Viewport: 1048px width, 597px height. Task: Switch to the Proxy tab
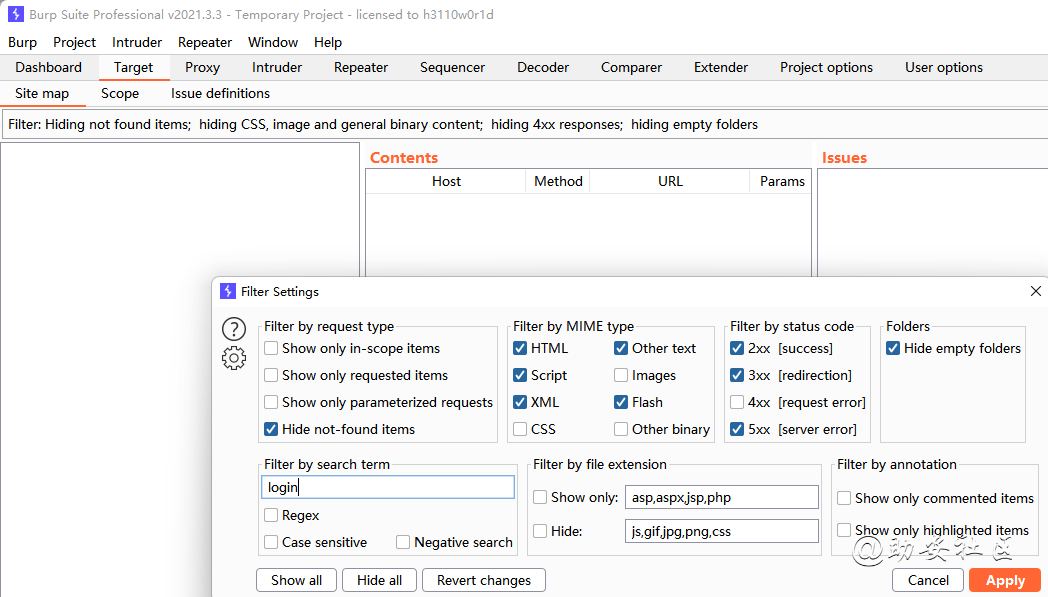pyautogui.click(x=203, y=68)
